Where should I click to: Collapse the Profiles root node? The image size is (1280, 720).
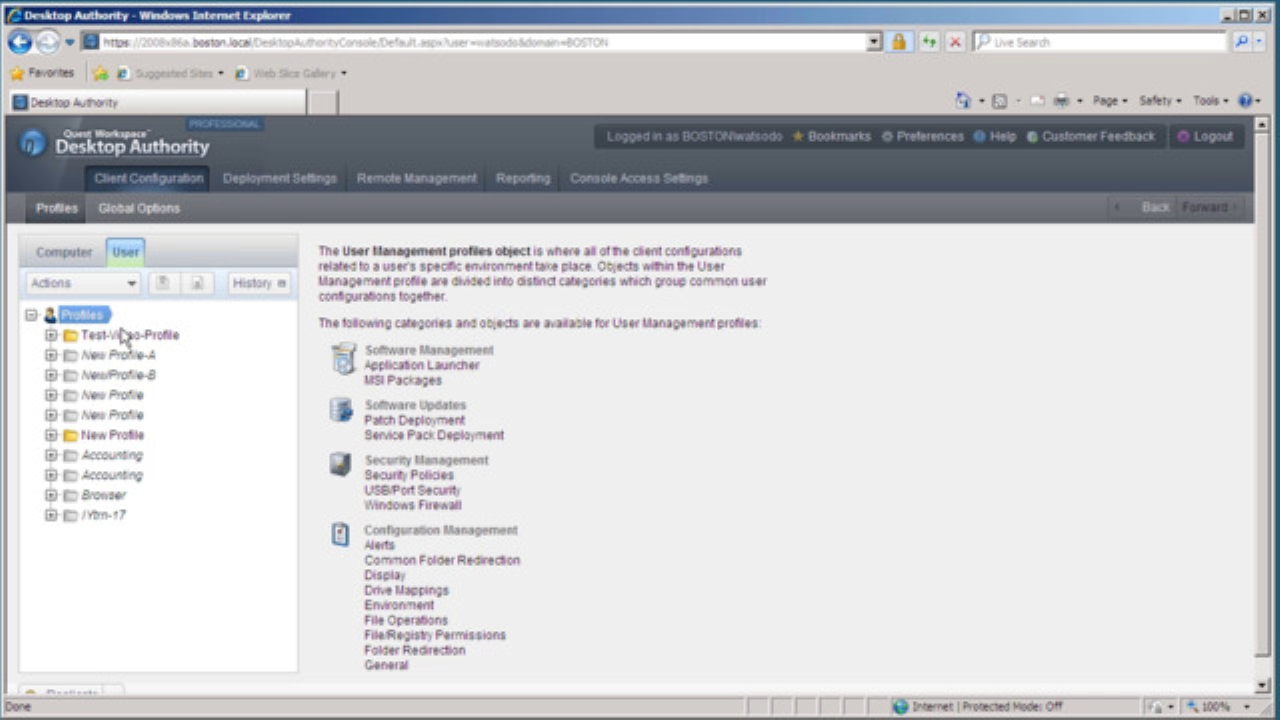click(x=31, y=315)
